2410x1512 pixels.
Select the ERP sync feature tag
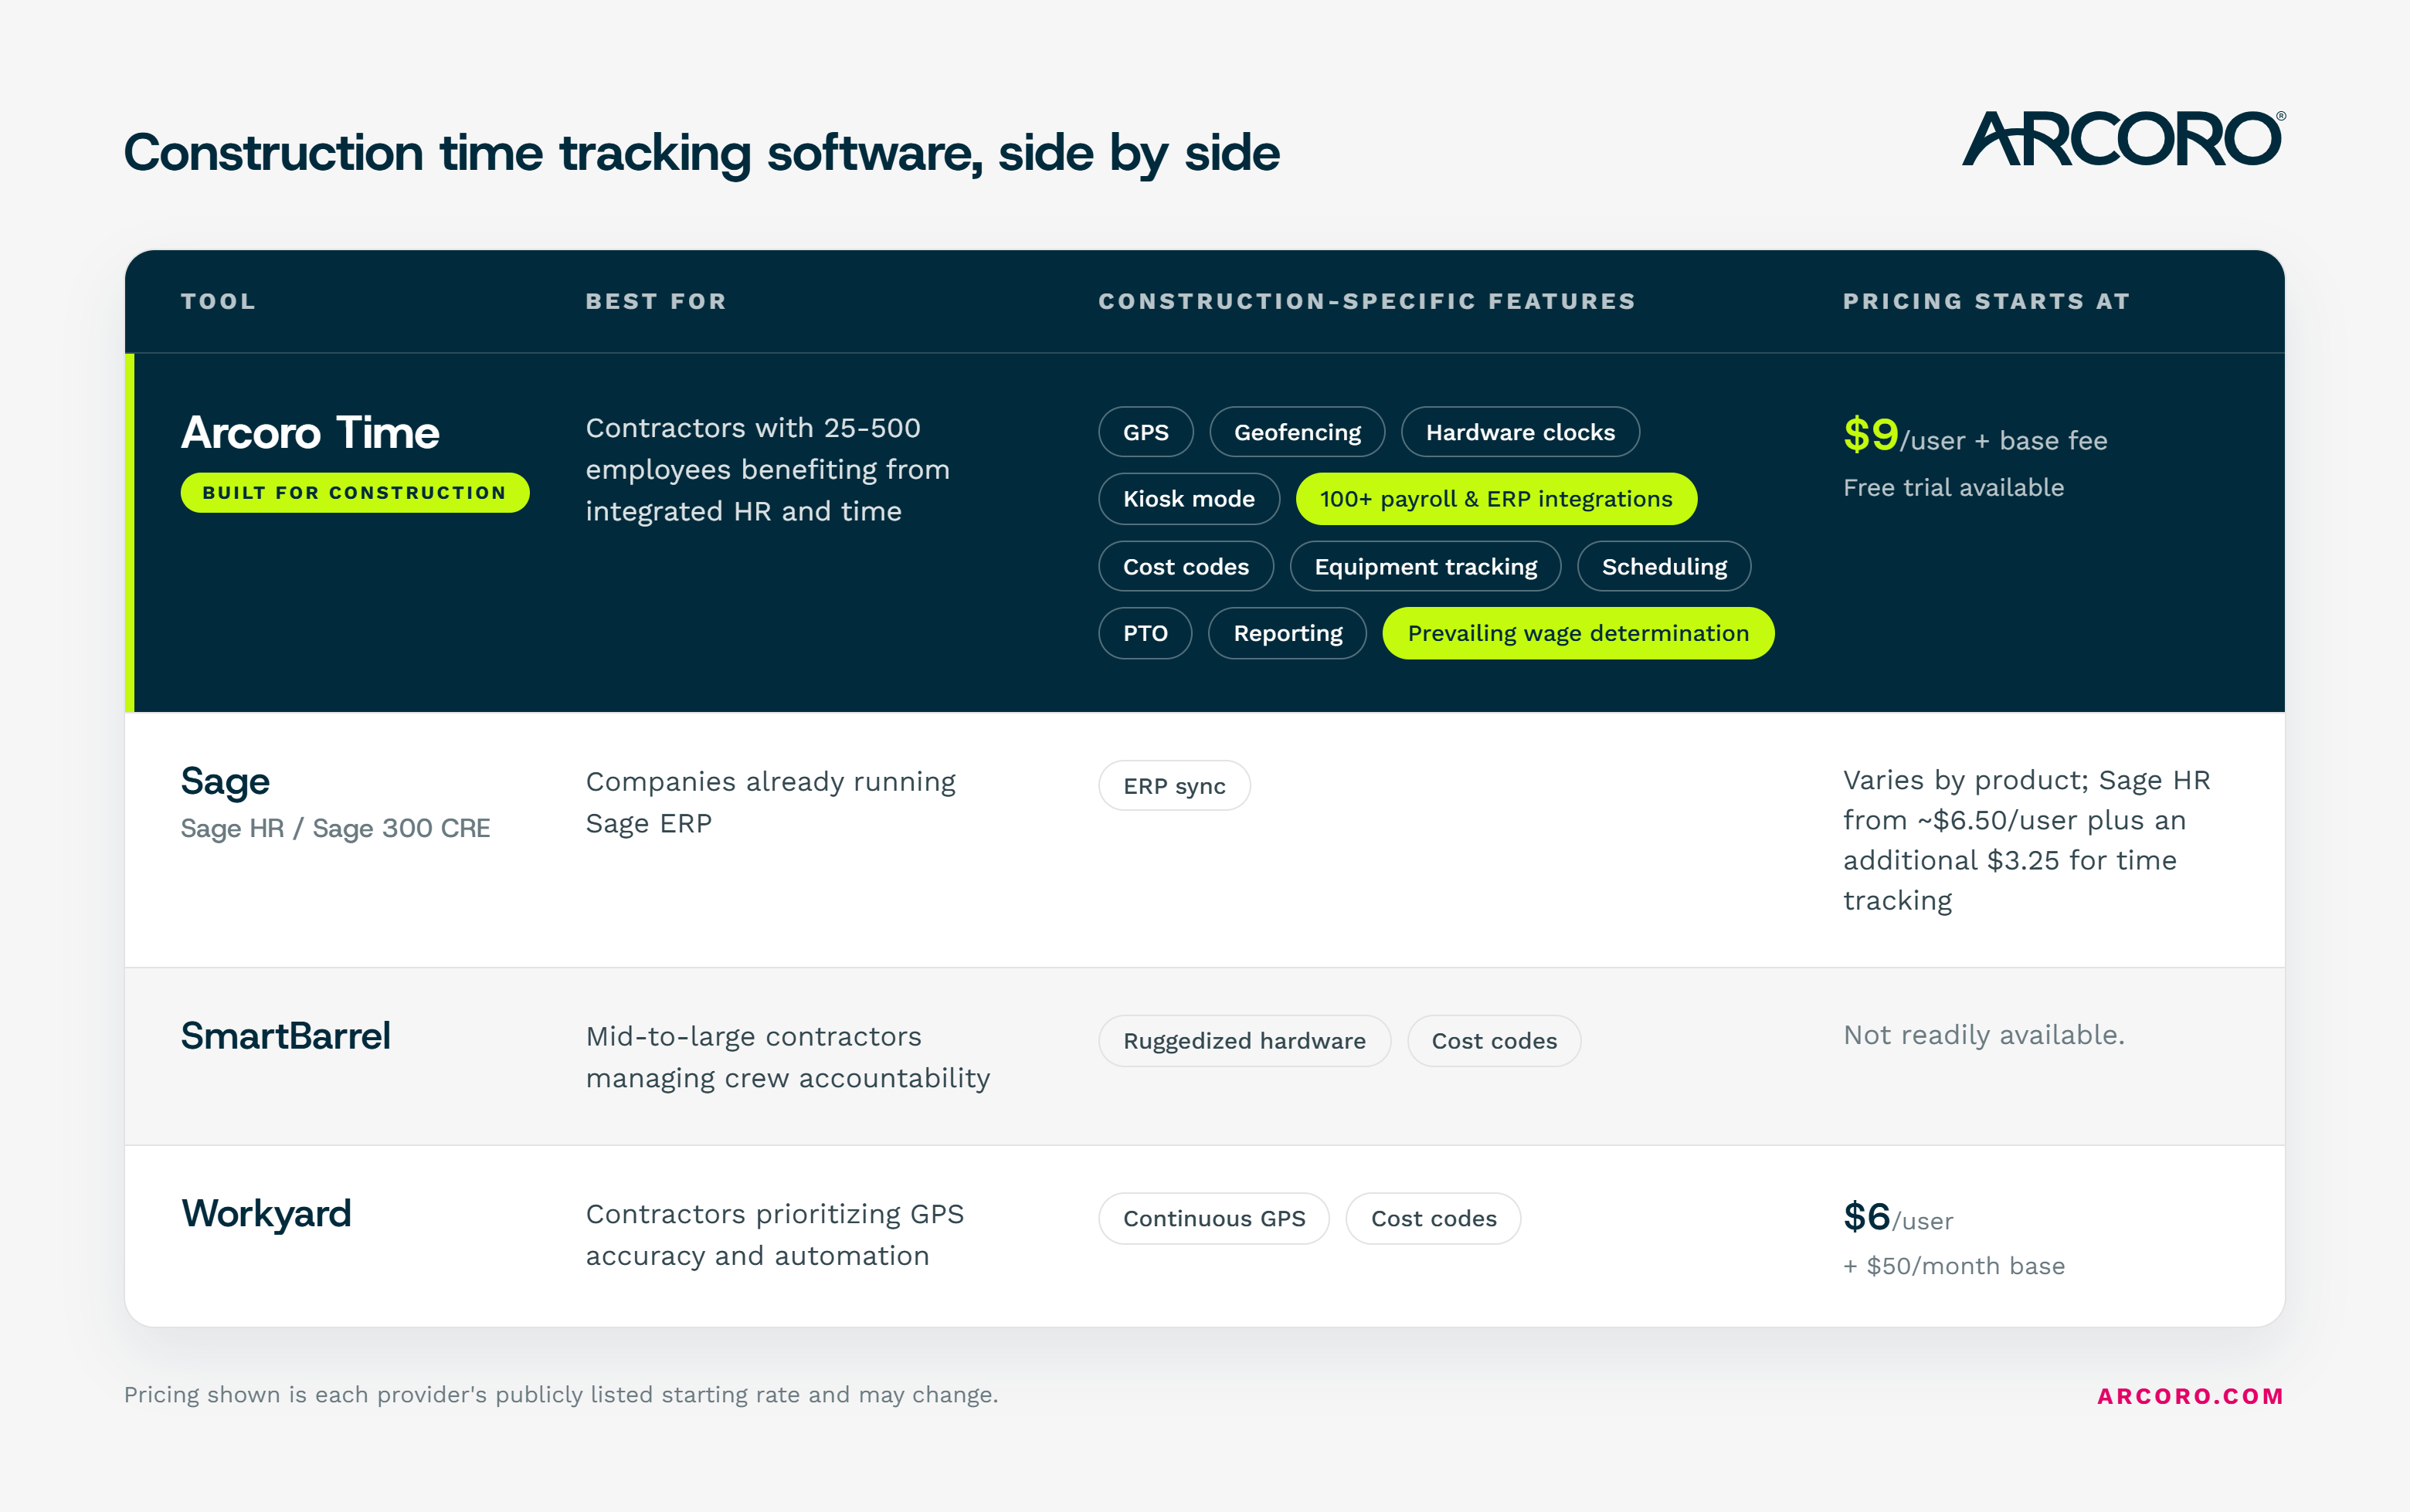[1174, 786]
